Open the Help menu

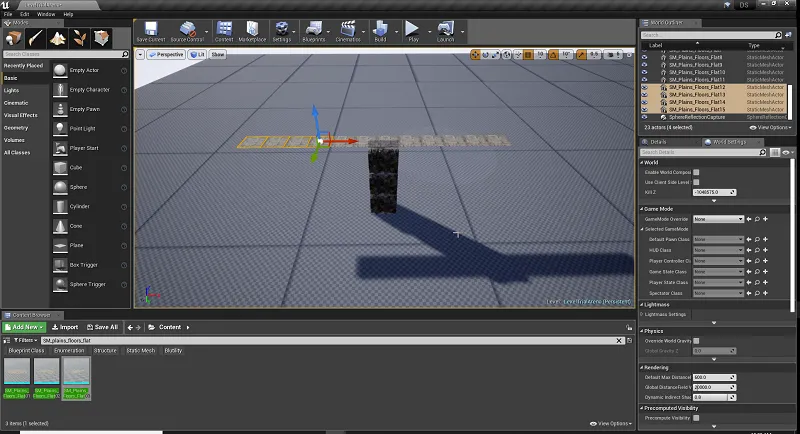coord(68,14)
